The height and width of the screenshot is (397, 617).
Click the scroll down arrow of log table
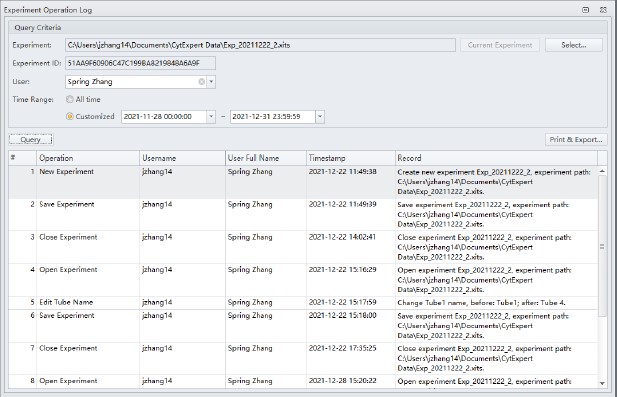(x=602, y=383)
